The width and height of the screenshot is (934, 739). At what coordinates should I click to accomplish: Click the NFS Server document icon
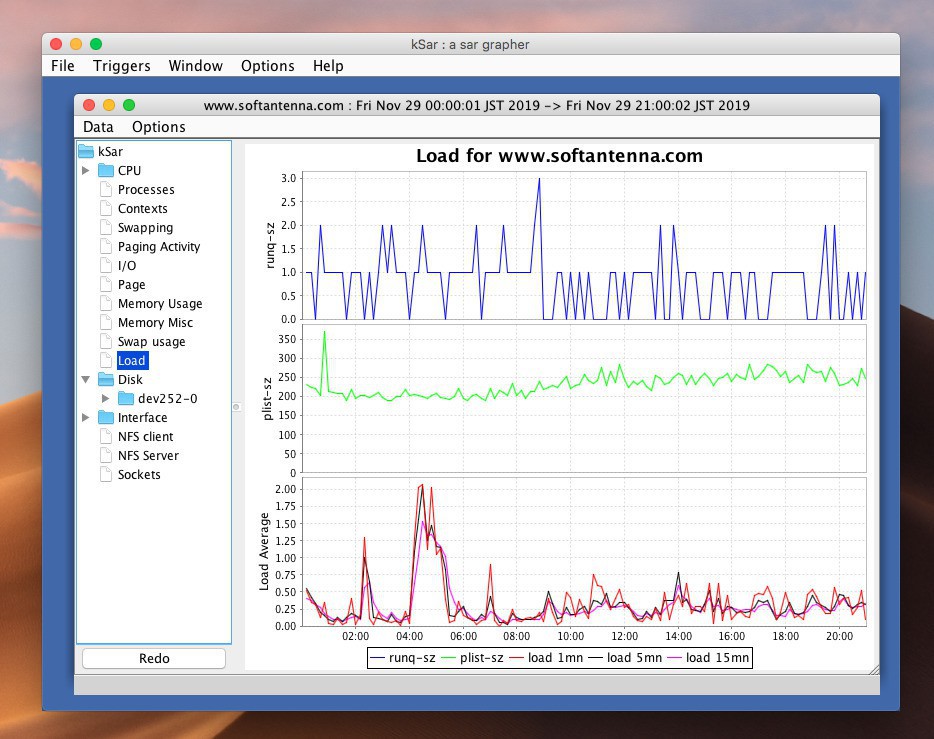(106, 455)
